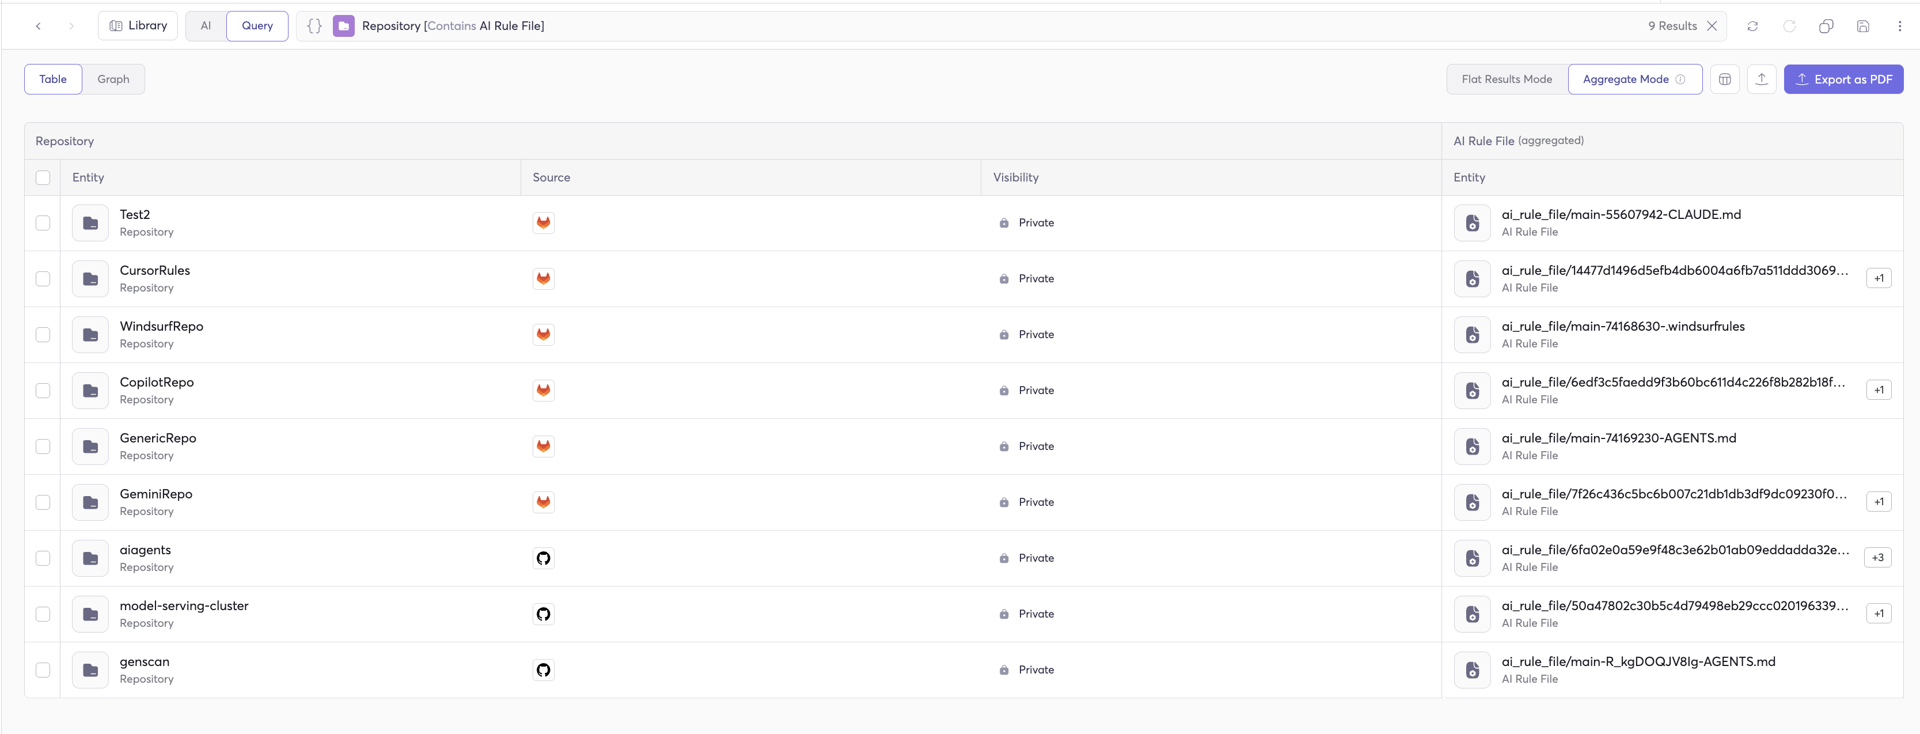Click the duplicate query icon
The image size is (1920, 734).
[1826, 26]
